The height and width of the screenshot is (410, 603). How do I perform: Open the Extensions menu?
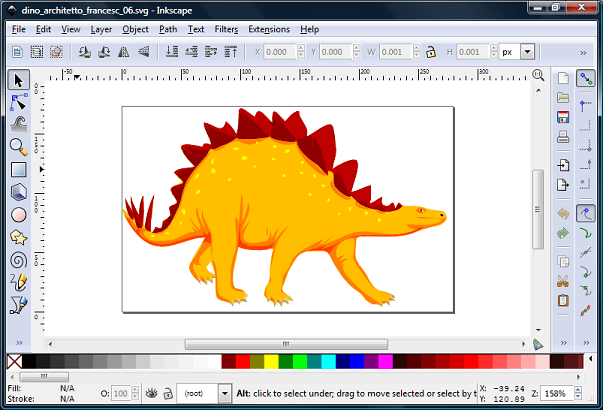click(x=269, y=29)
